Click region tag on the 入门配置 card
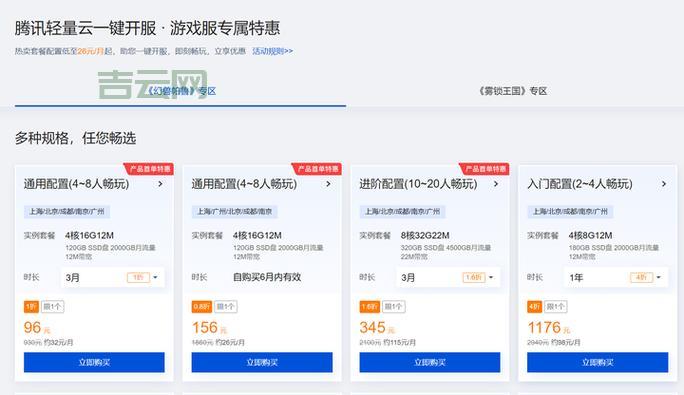This screenshot has width=684, height=395. (570, 212)
